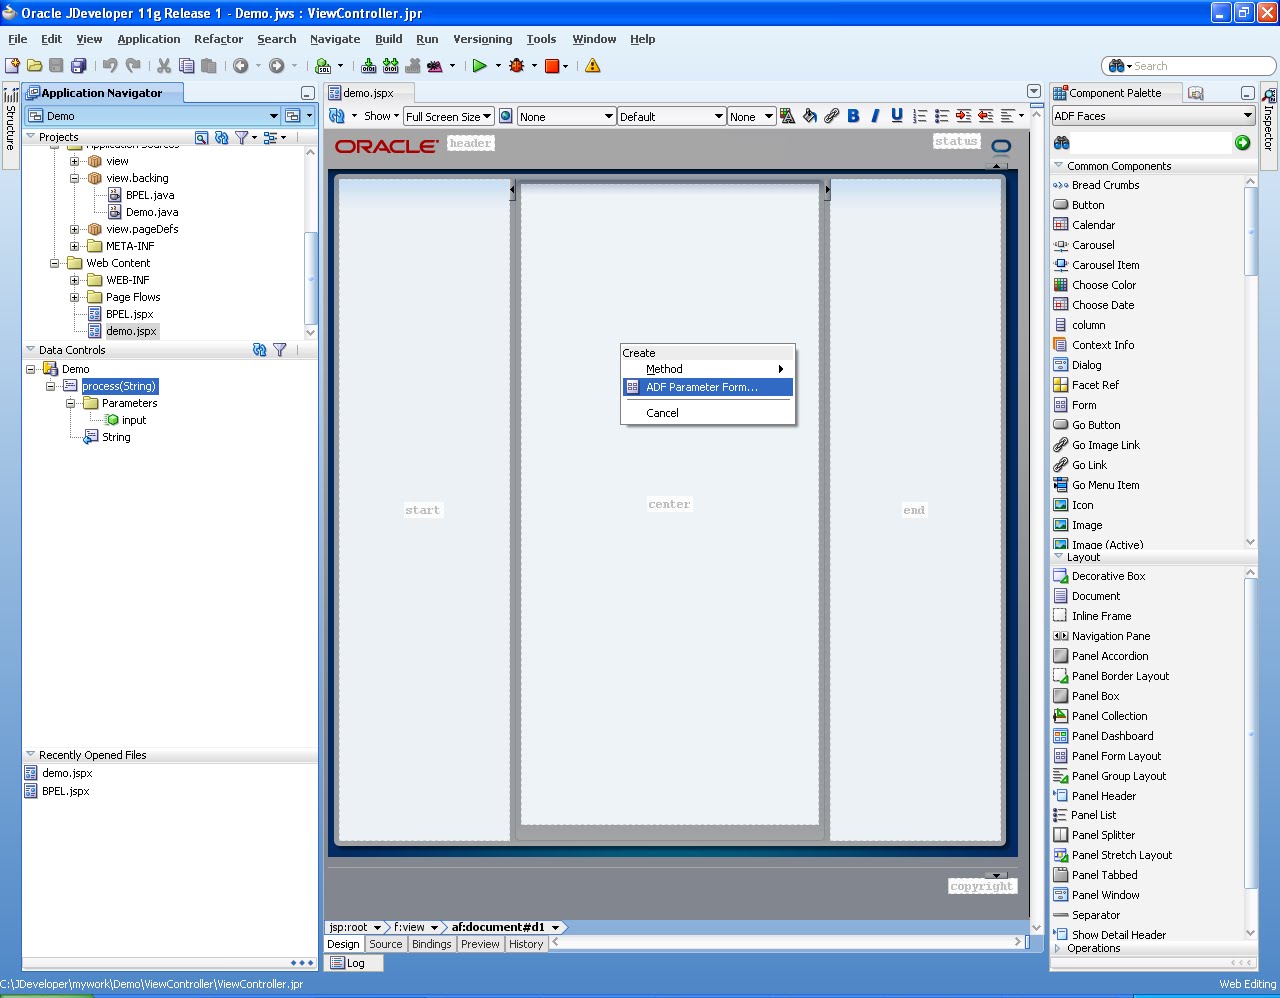Image resolution: width=1280 pixels, height=998 pixels.
Task: Open the Refactor menu
Action: pos(219,39)
